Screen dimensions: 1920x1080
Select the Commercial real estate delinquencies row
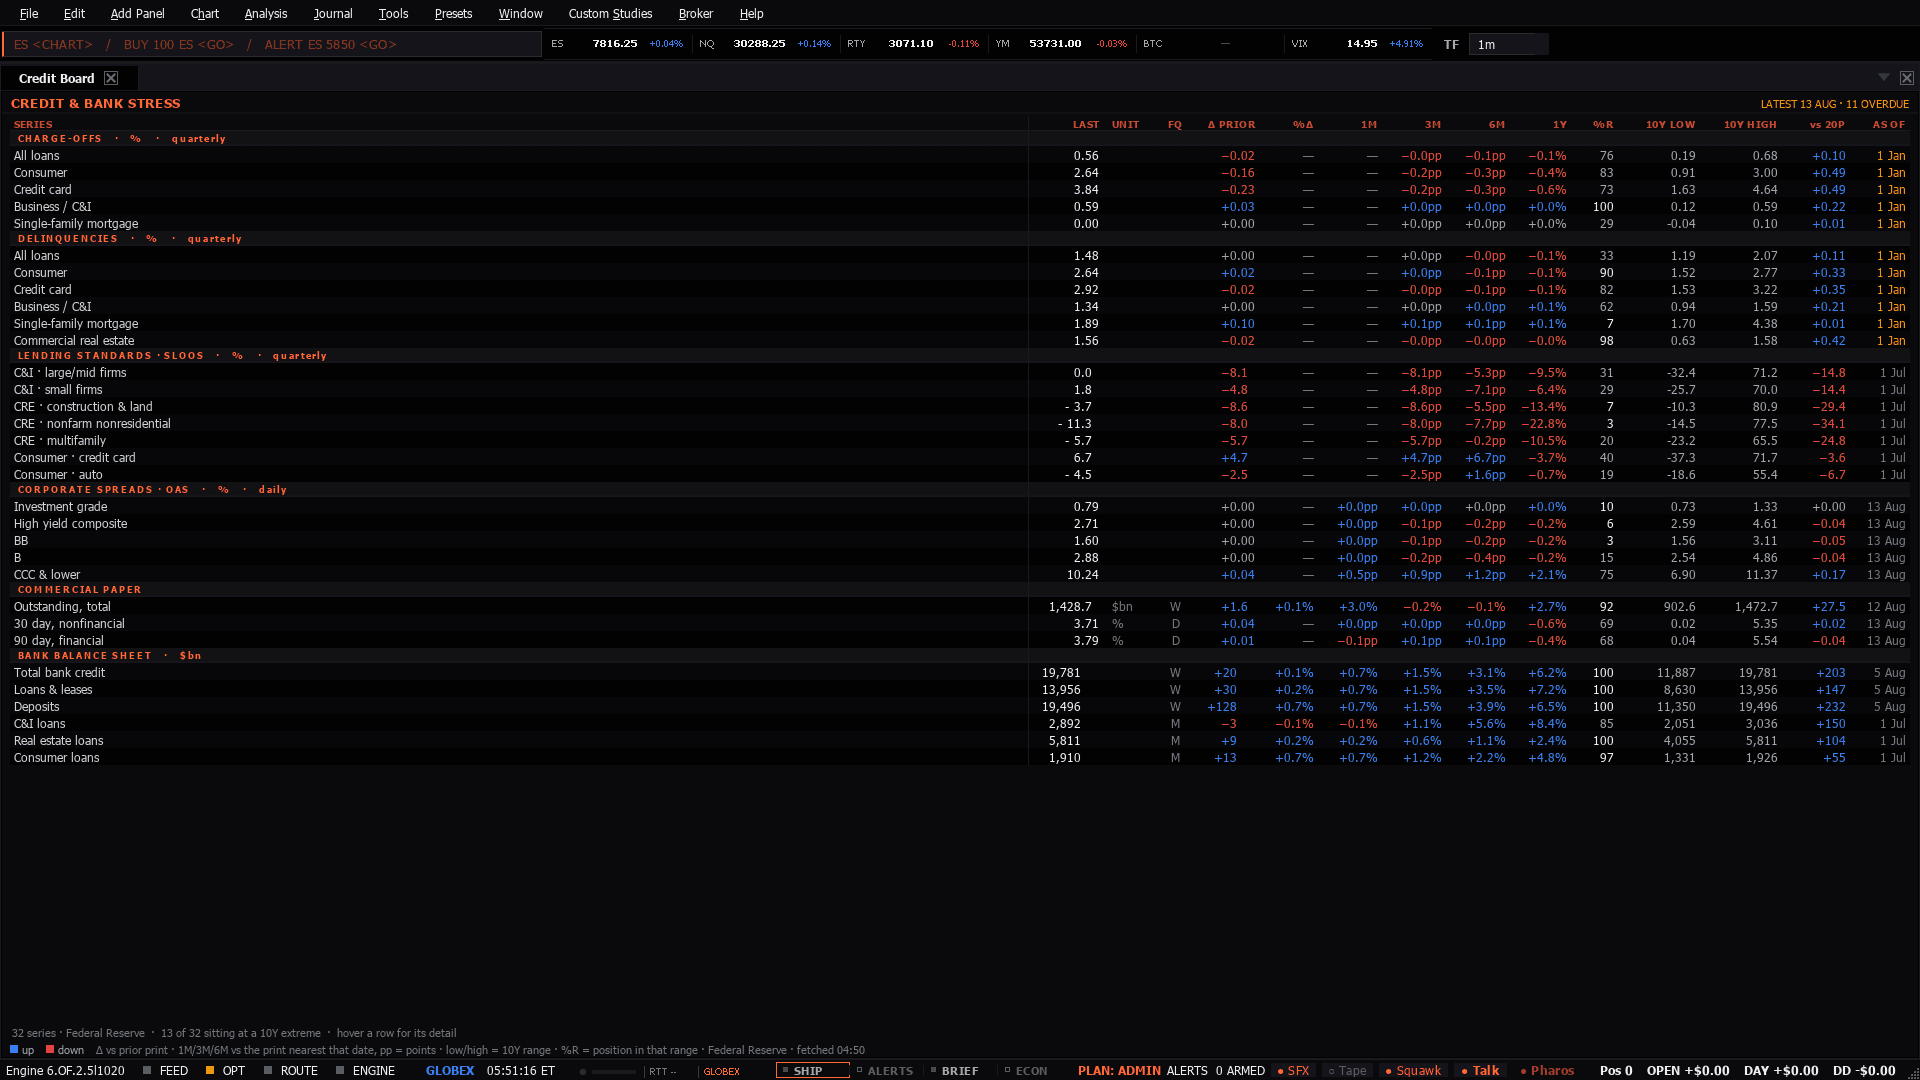tap(960, 341)
